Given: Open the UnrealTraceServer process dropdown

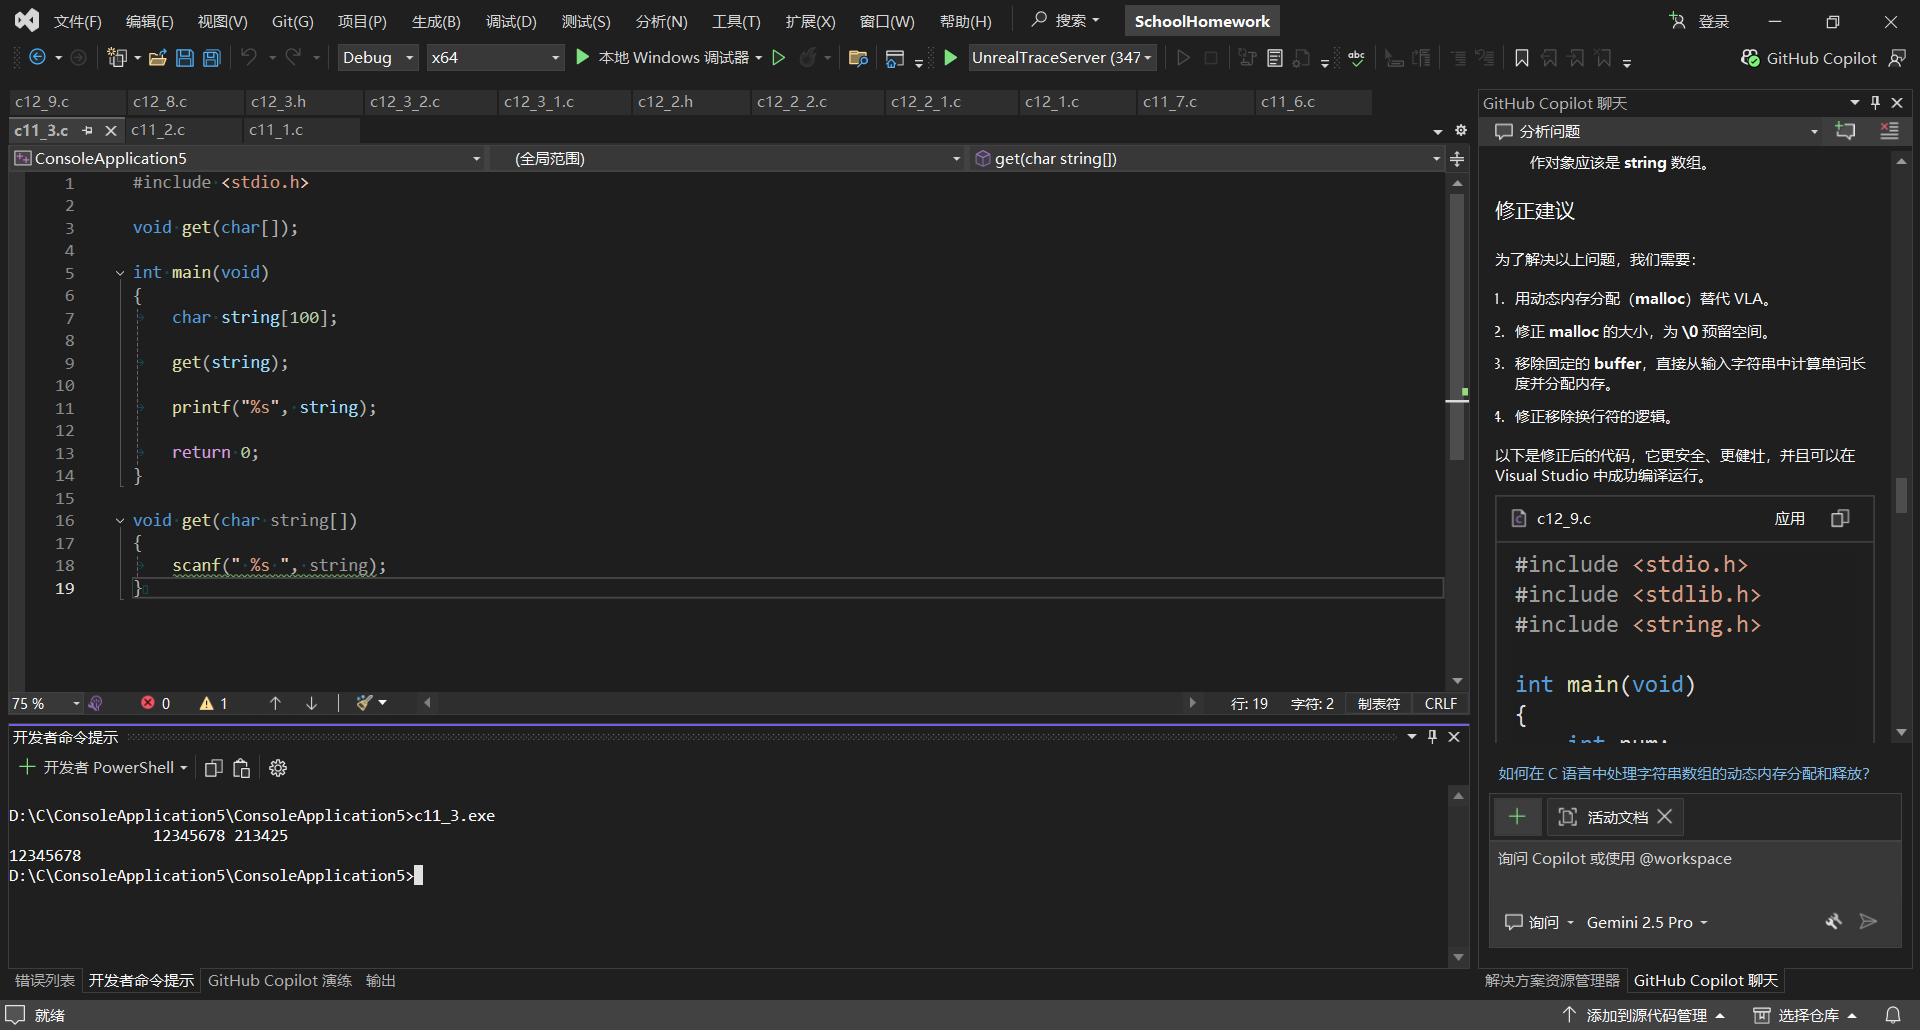Looking at the screenshot, I should click(x=1063, y=58).
